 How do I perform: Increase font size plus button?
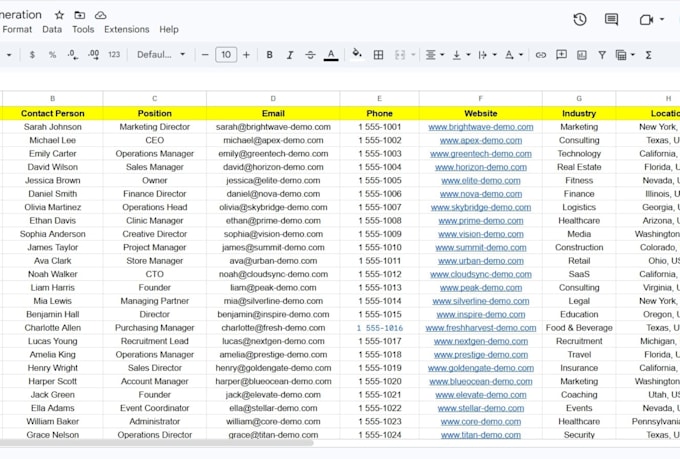coord(246,55)
